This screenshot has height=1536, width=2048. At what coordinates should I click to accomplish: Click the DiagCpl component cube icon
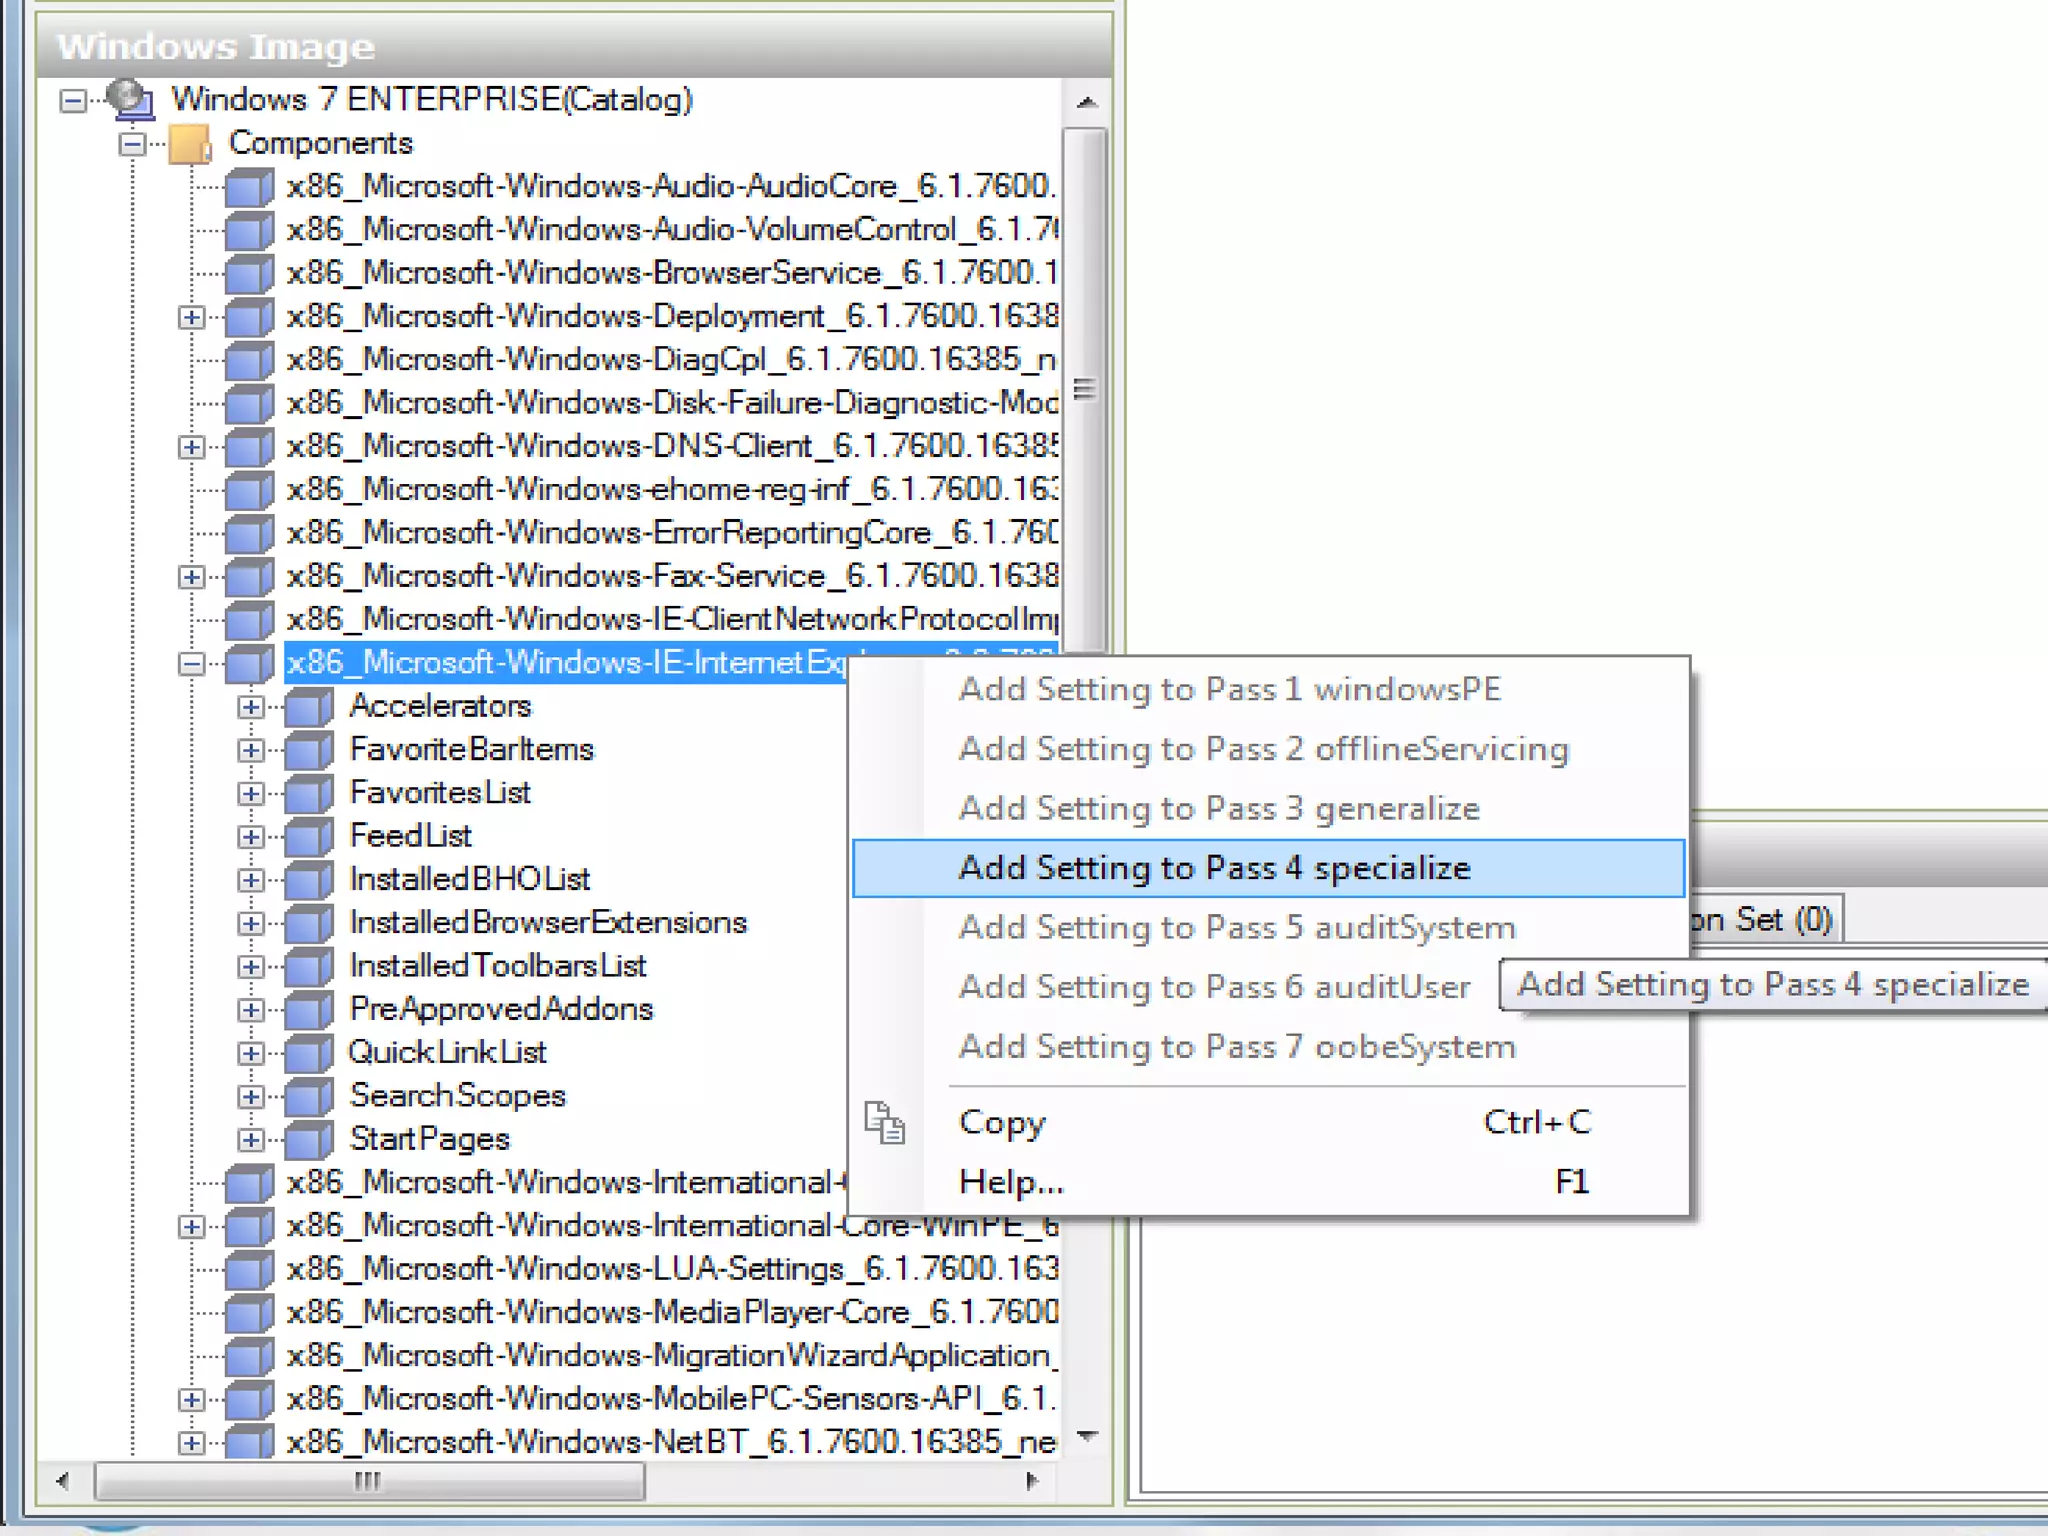click(249, 360)
